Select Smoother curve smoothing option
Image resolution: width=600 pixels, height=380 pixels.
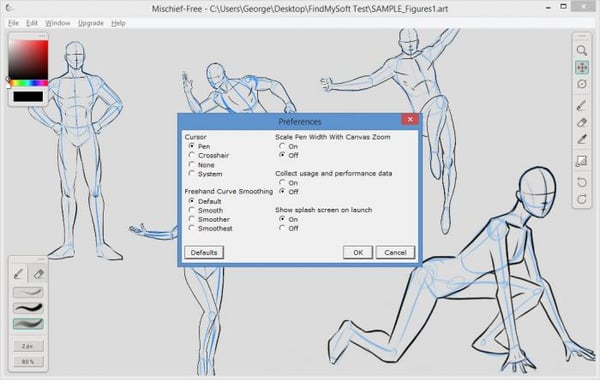[209, 219]
